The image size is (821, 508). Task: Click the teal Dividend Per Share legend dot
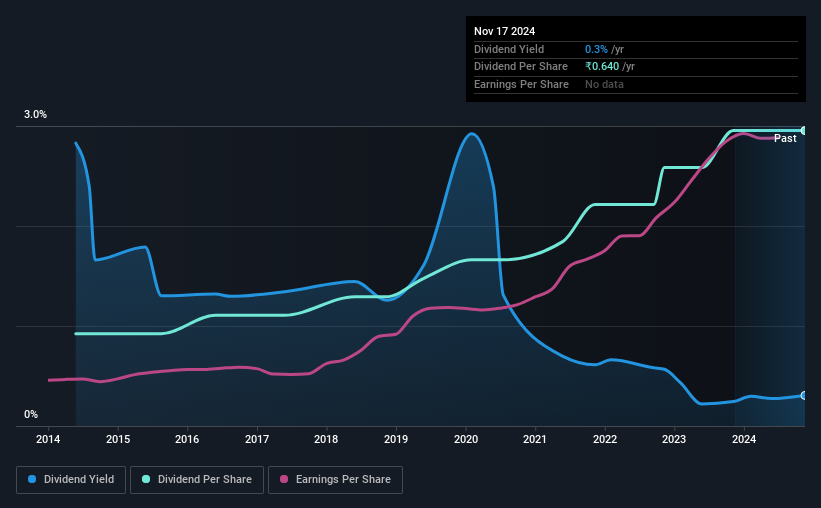point(146,479)
